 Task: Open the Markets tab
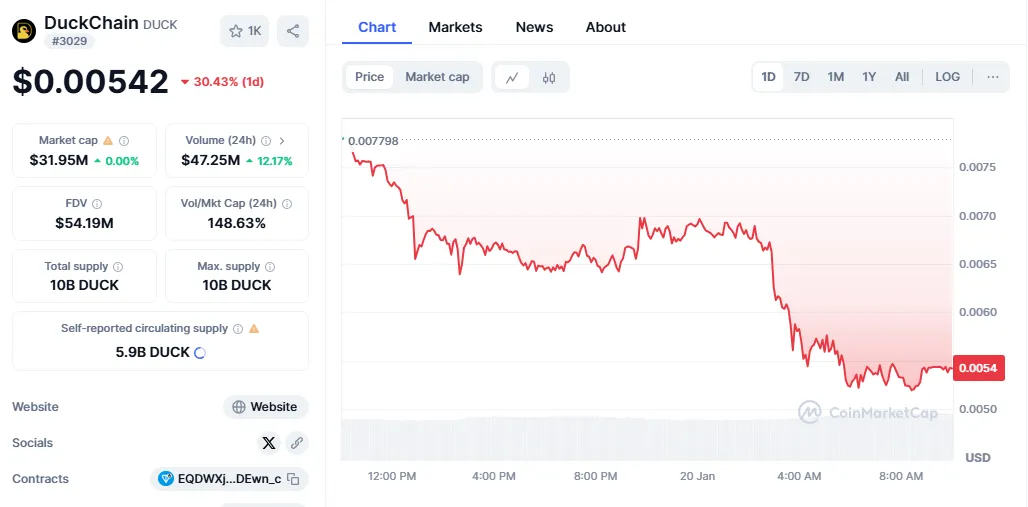[455, 27]
